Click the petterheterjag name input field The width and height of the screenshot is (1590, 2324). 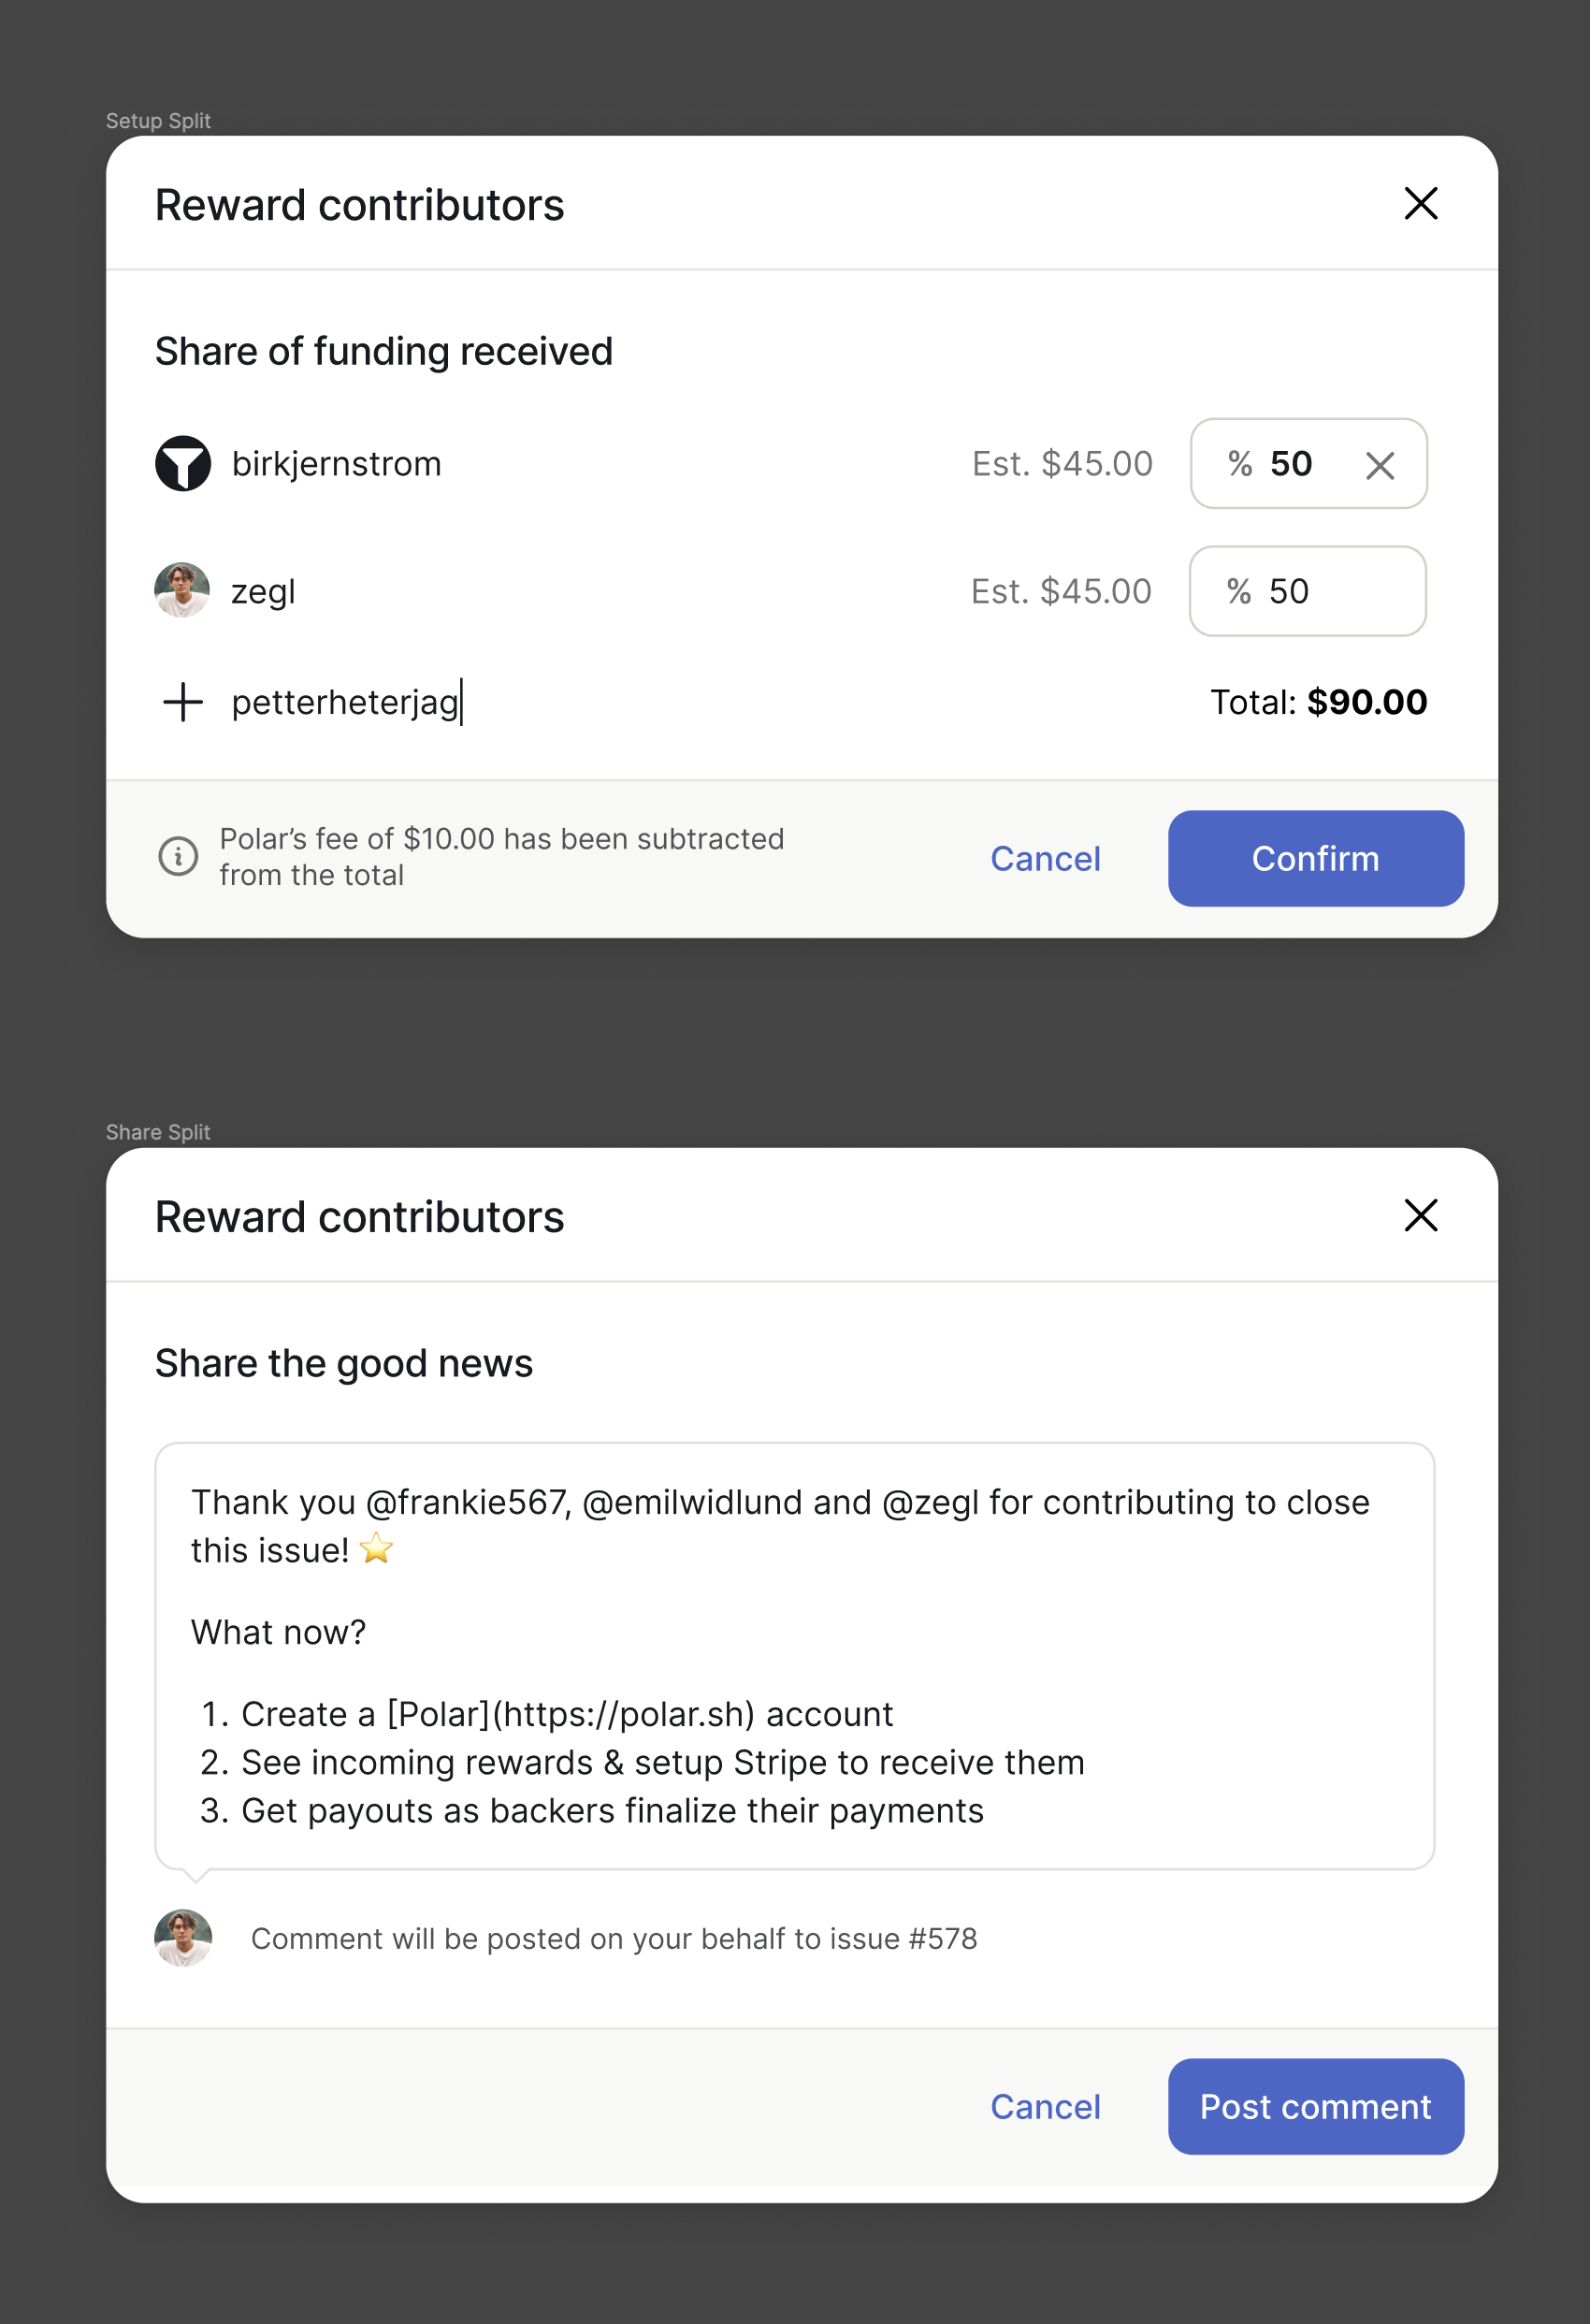pyautogui.click(x=347, y=702)
